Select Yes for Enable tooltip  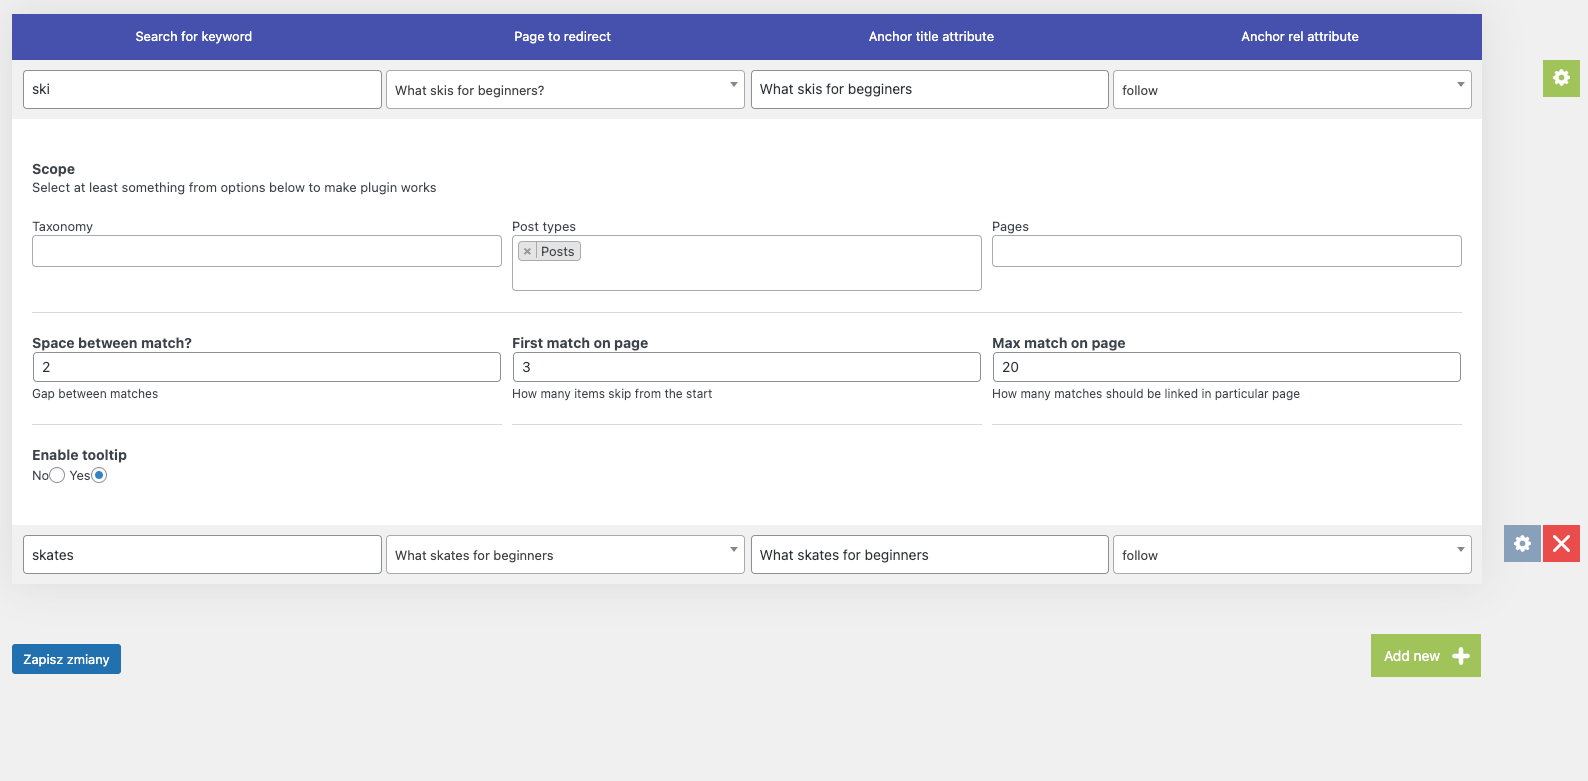coord(99,475)
